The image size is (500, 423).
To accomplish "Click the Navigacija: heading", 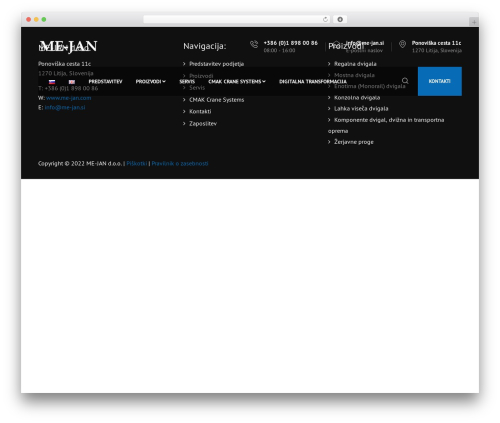I will [205, 46].
